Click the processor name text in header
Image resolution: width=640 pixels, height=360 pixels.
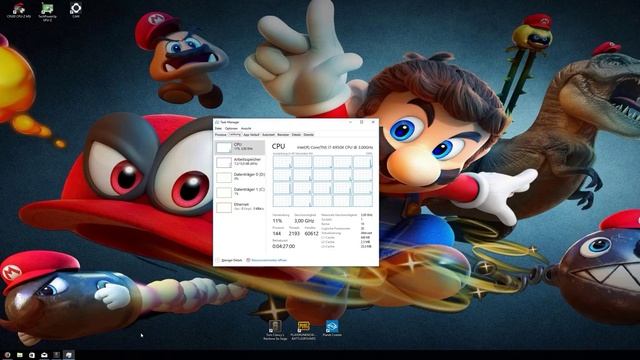pos(335,147)
